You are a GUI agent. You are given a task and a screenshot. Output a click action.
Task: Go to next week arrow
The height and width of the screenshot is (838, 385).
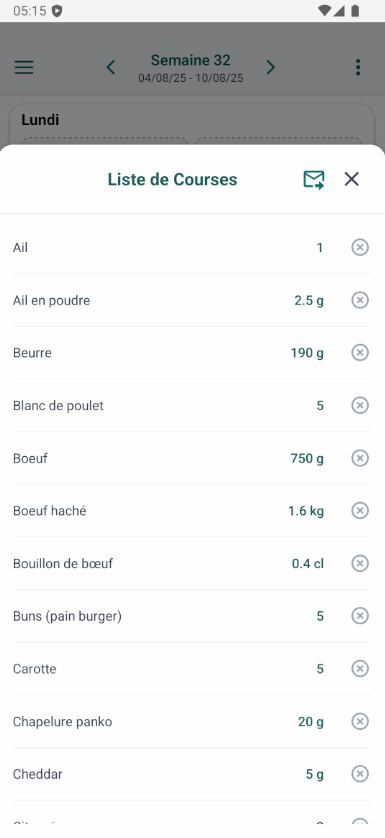tap(271, 67)
